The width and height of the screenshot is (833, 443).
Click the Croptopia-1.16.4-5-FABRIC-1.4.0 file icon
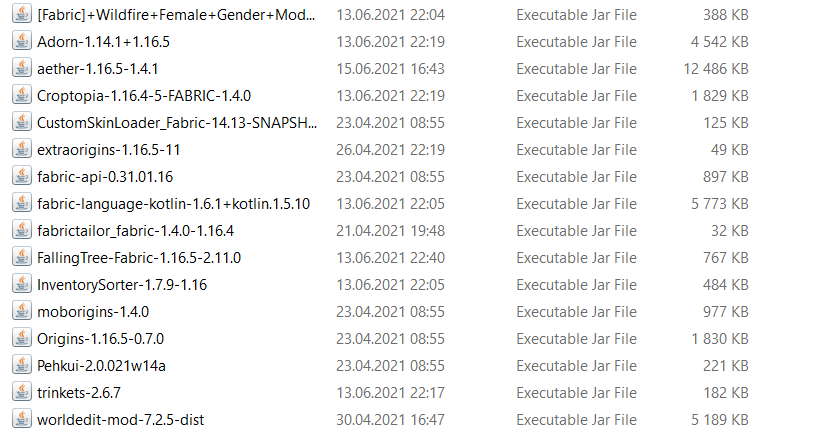click(x=22, y=96)
